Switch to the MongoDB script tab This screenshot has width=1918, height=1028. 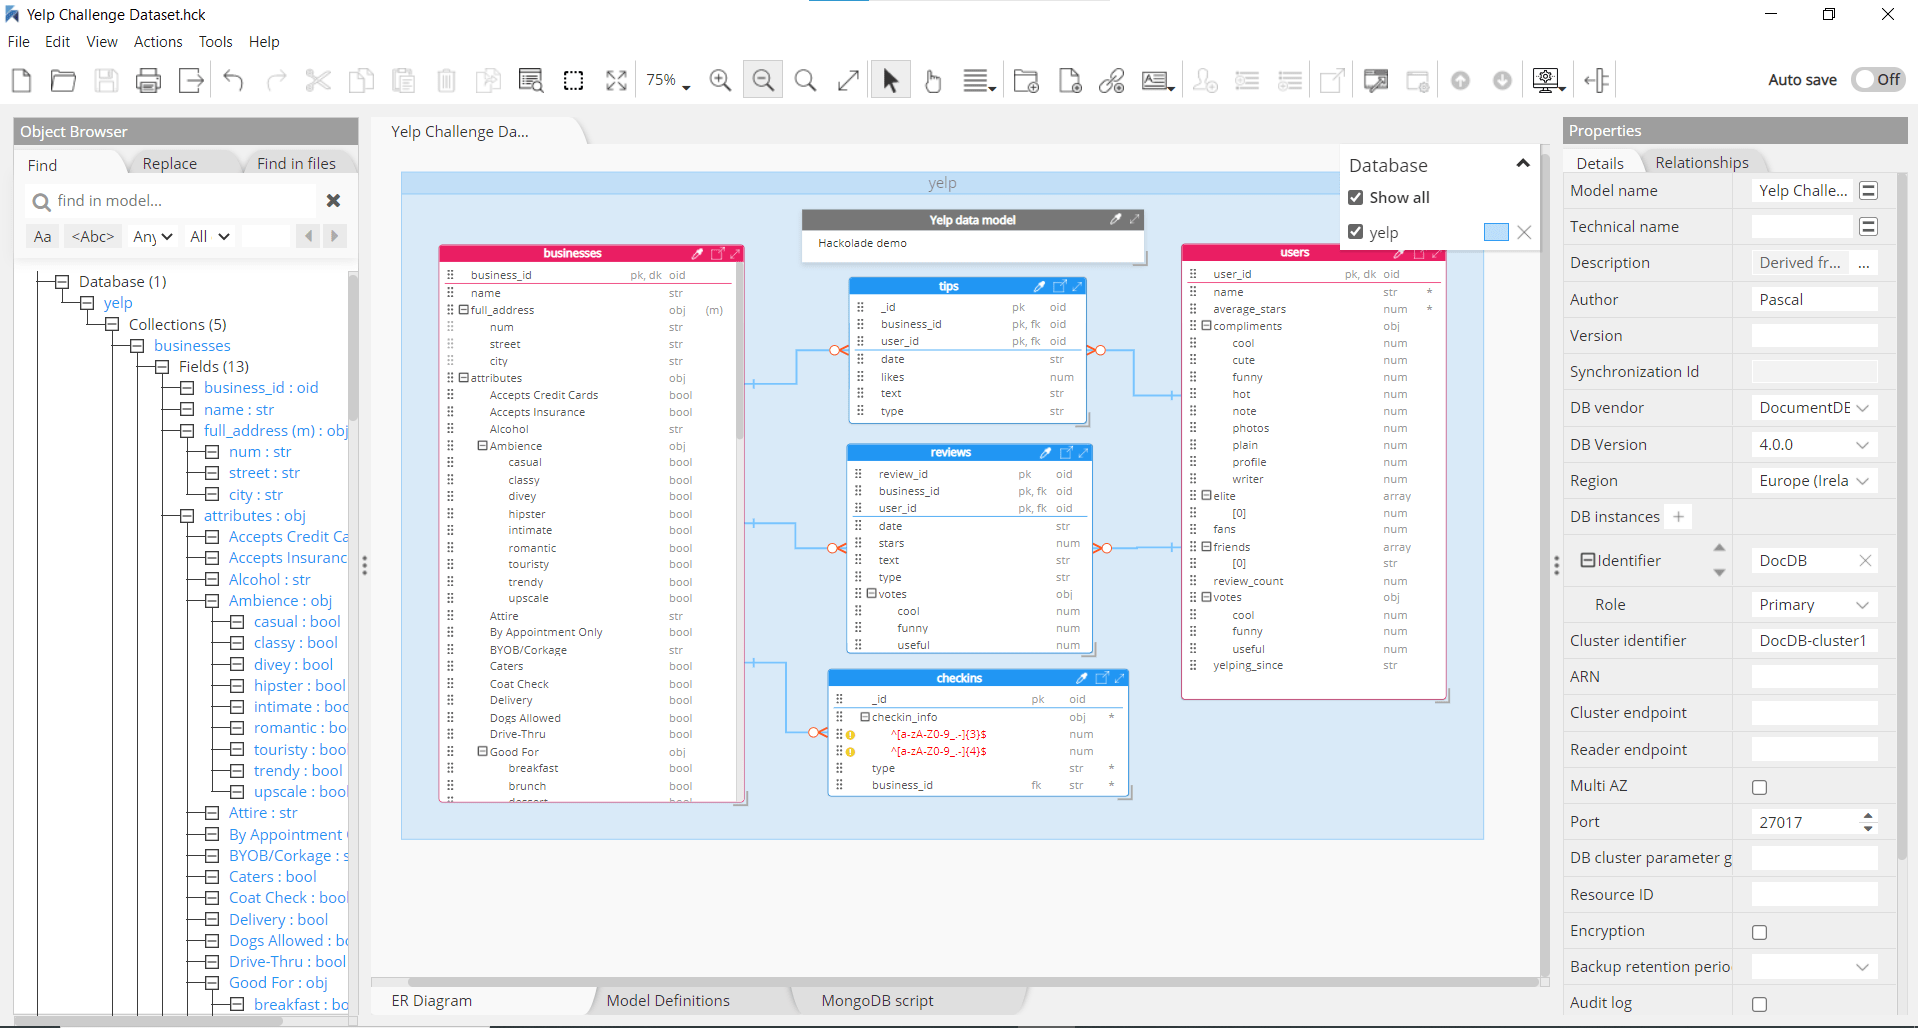click(x=878, y=1001)
